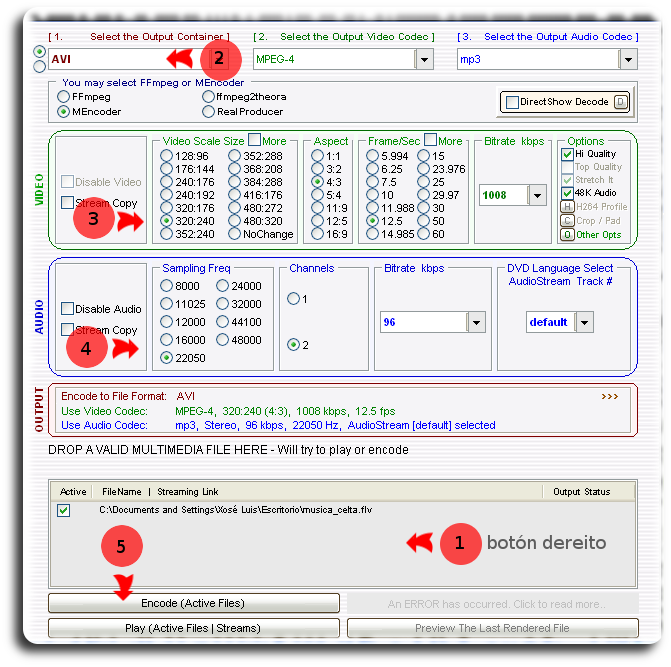Expand the video bitrate 1008 dropdown
This screenshot has width=671, height=667.
click(x=538, y=196)
